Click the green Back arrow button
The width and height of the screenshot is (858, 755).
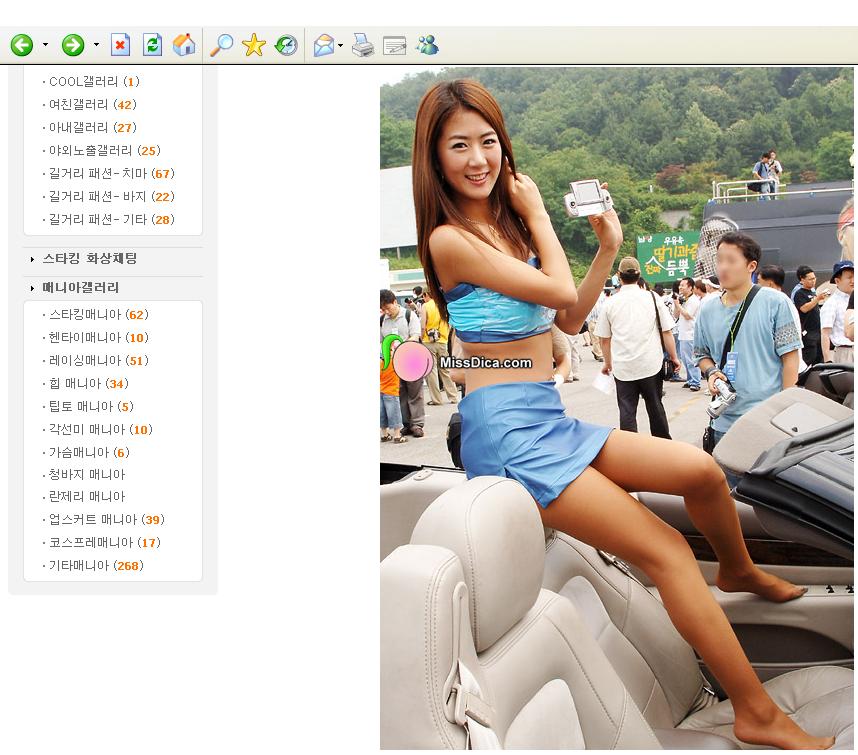click(22, 45)
